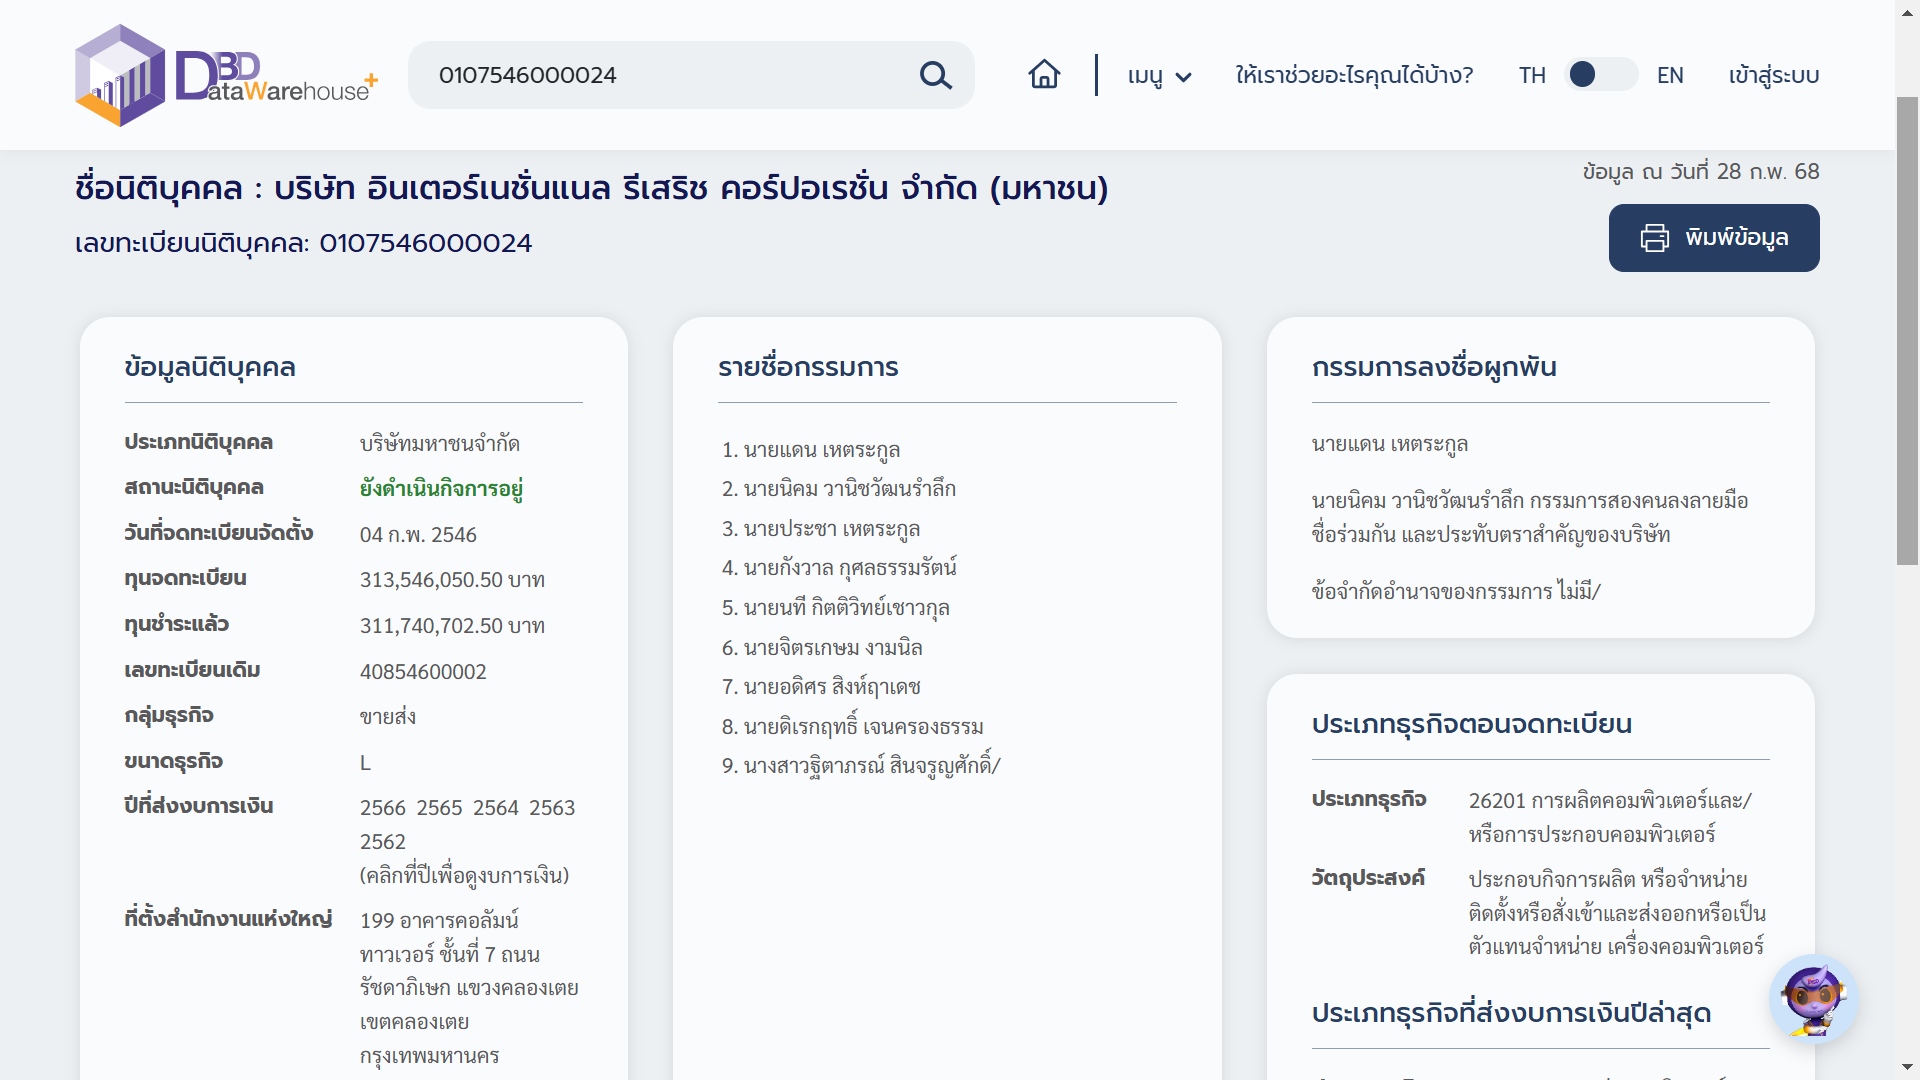The image size is (1920, 1080).
Task: Select TH language label
Action: coord(1531,75)
